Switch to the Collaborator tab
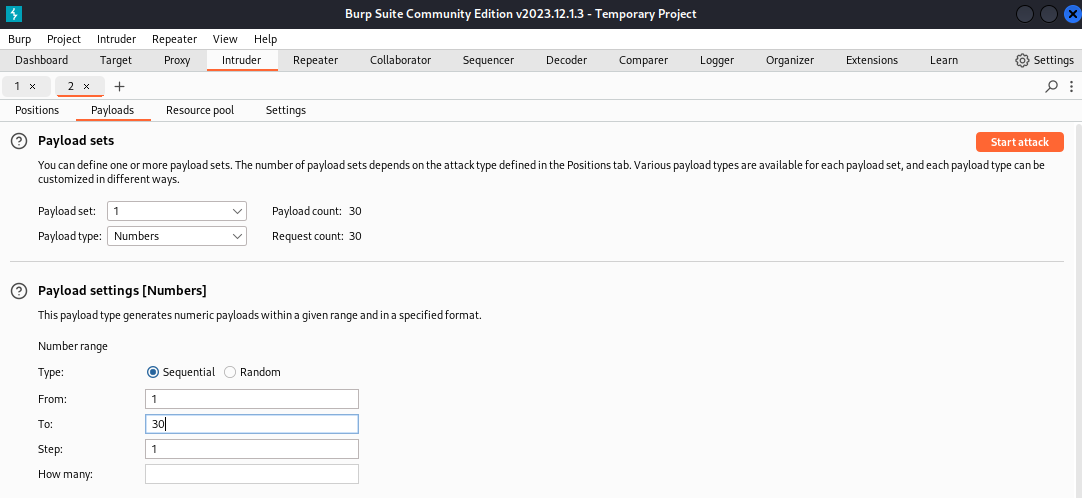The width and height of the screenshot is (1082, 498). coord(400,60)
